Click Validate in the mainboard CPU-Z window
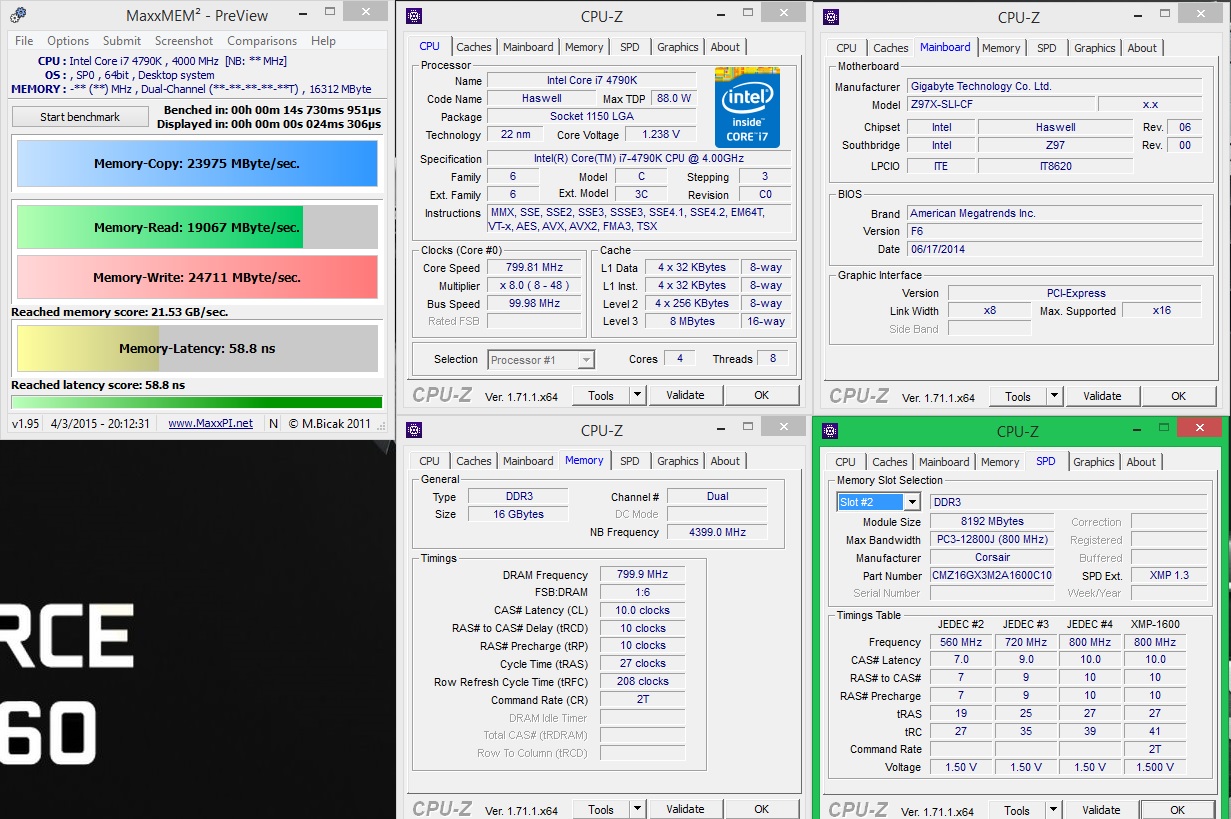 click(x=1102, y=396)
